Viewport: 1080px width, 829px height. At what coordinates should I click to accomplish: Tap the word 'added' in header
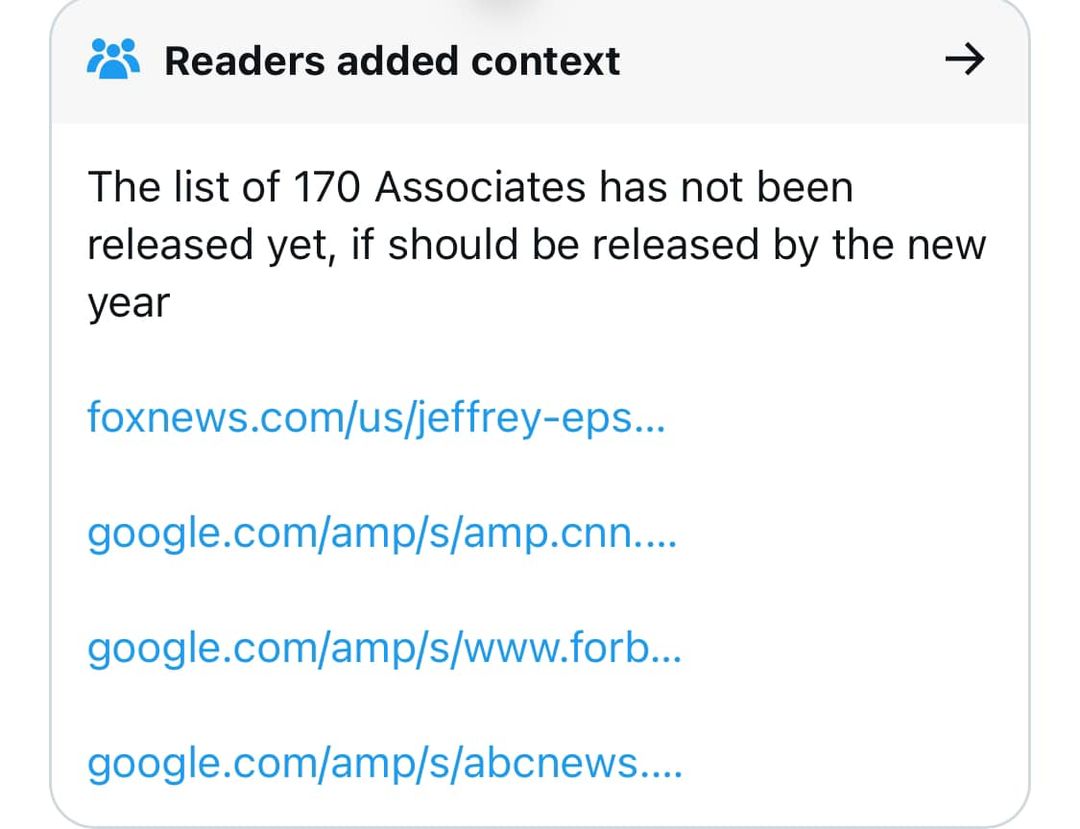coord(397,61)
